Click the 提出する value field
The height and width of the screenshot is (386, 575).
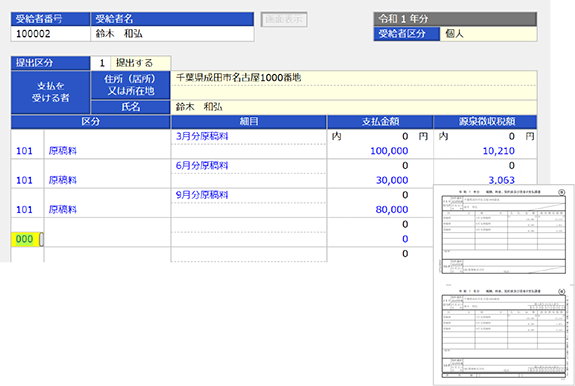click(x=141, y=63)
